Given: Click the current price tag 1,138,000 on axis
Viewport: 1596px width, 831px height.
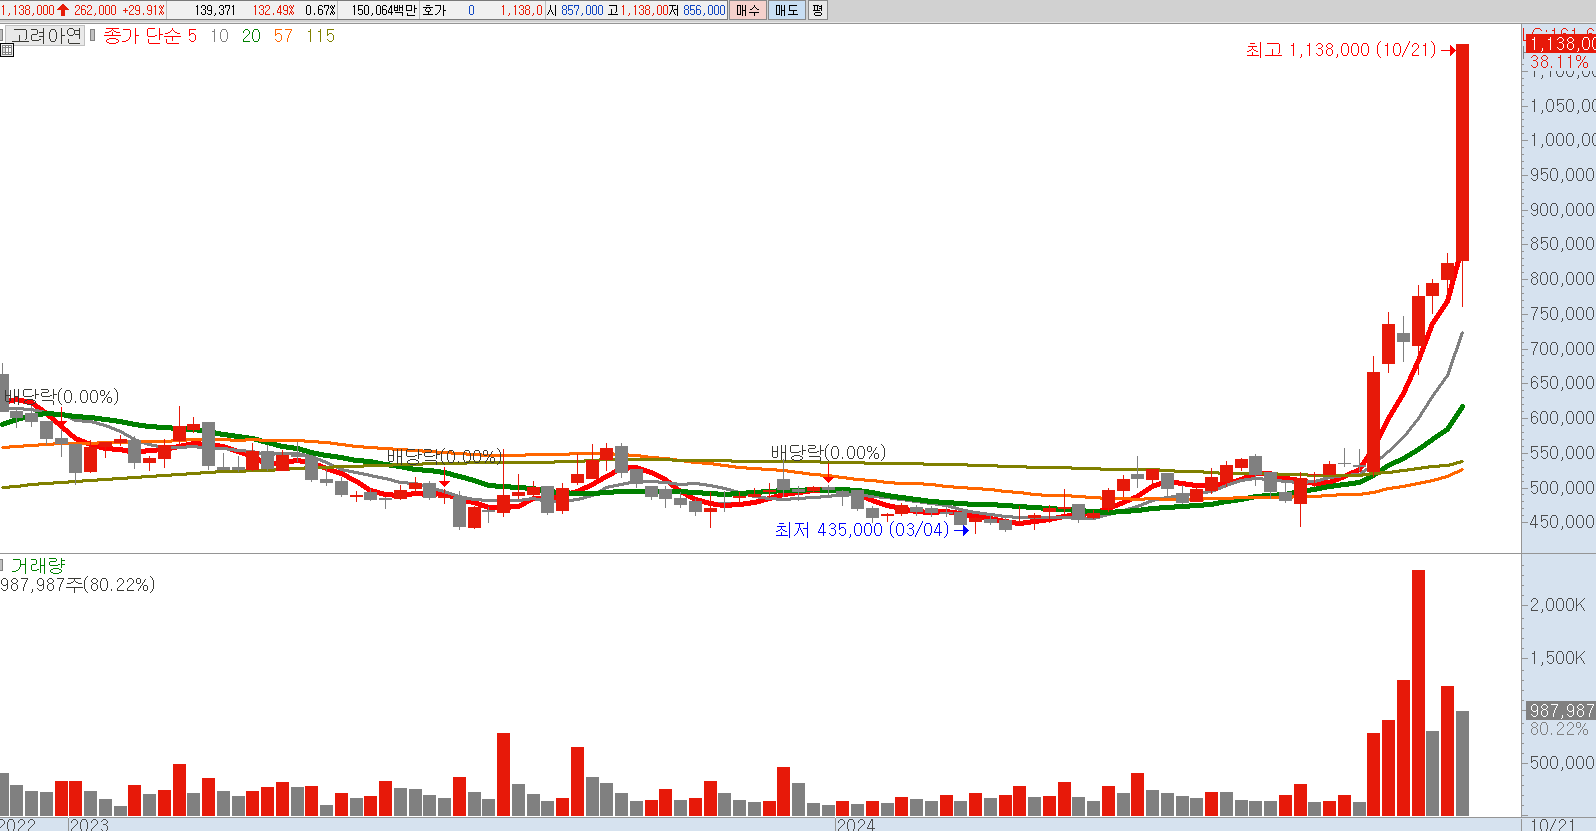Looking at the screenshot, I should pyautogui.click(x=1560, y=43).
